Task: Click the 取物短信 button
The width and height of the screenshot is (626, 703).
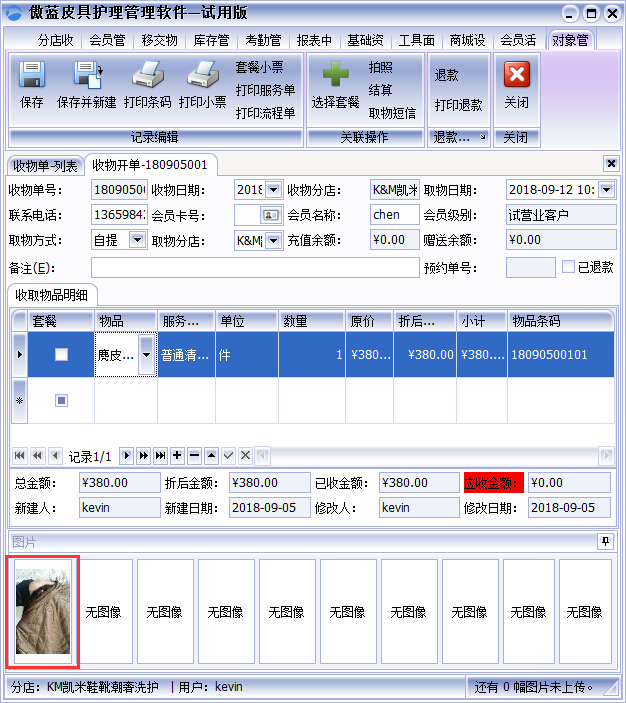Action: click(x=392, y=113)
